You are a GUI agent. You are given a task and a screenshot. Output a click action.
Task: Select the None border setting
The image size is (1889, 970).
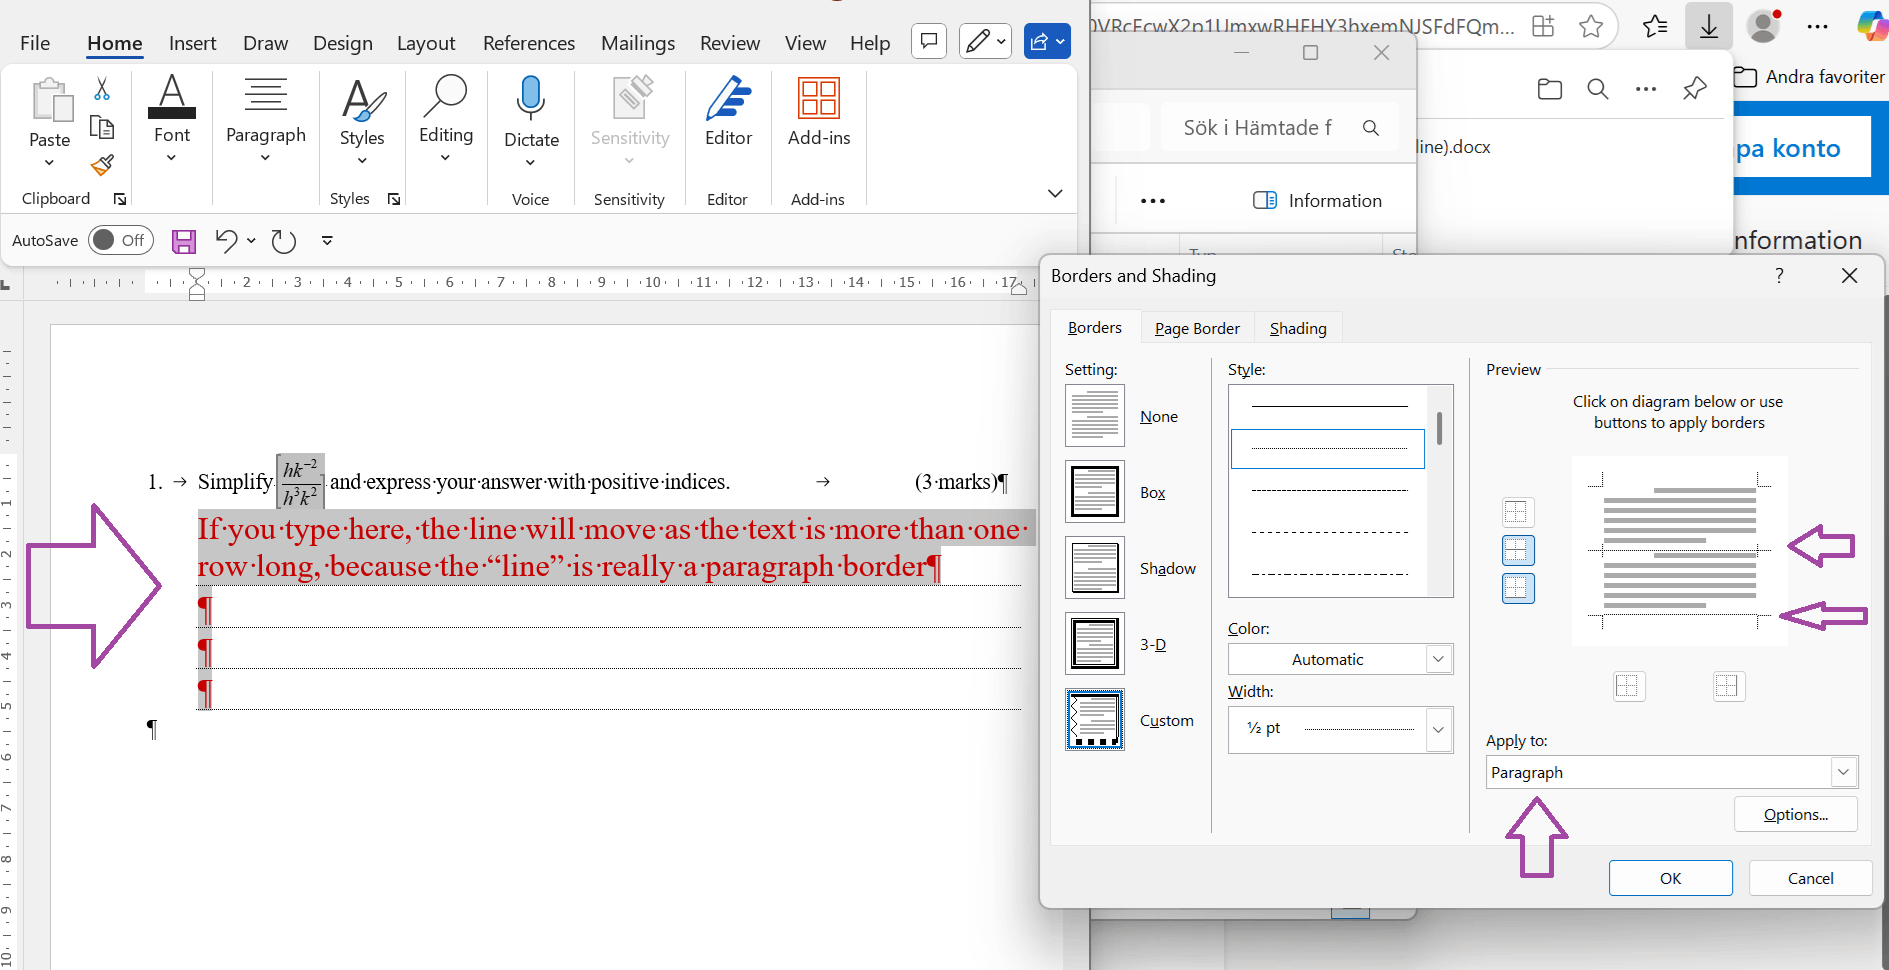(x=1095, y=416)
